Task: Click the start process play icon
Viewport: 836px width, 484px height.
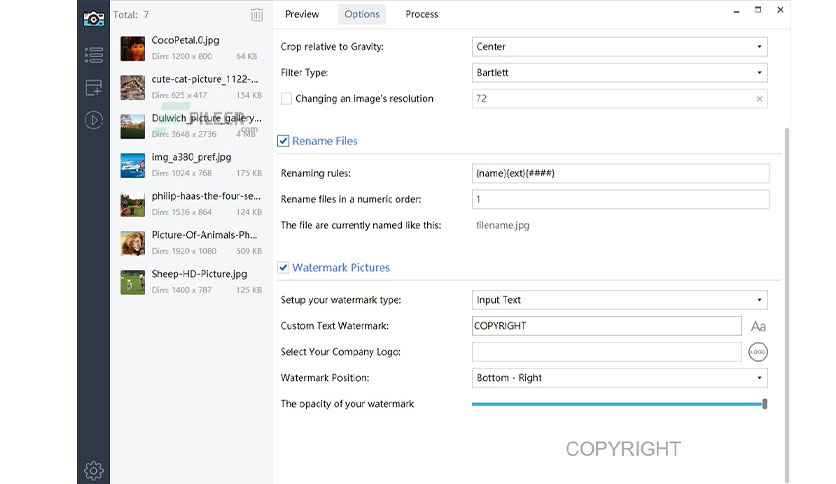Action: point(94,120)
